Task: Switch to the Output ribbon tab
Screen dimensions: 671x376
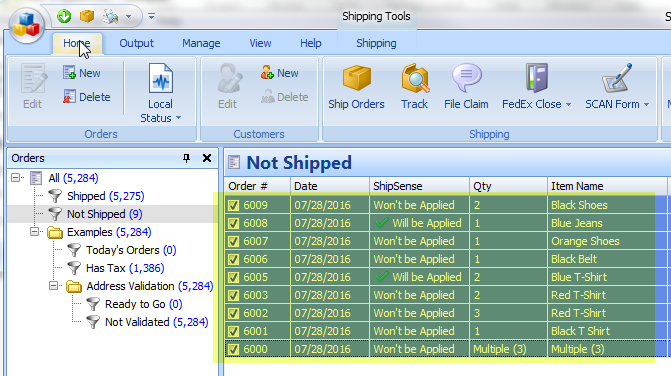Action: (137, 43)
